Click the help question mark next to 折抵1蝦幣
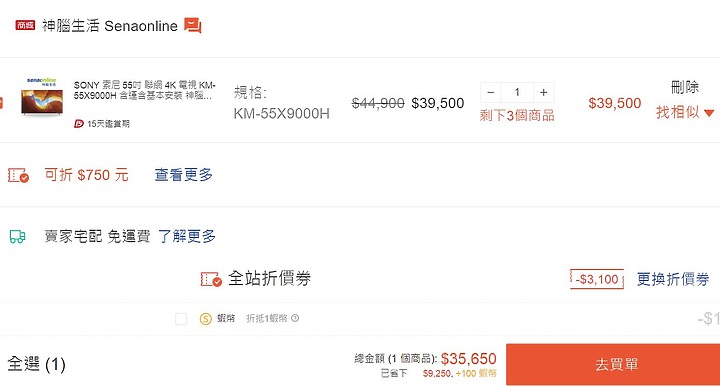This screenshot has width=720, height=386. coord(295,318)
